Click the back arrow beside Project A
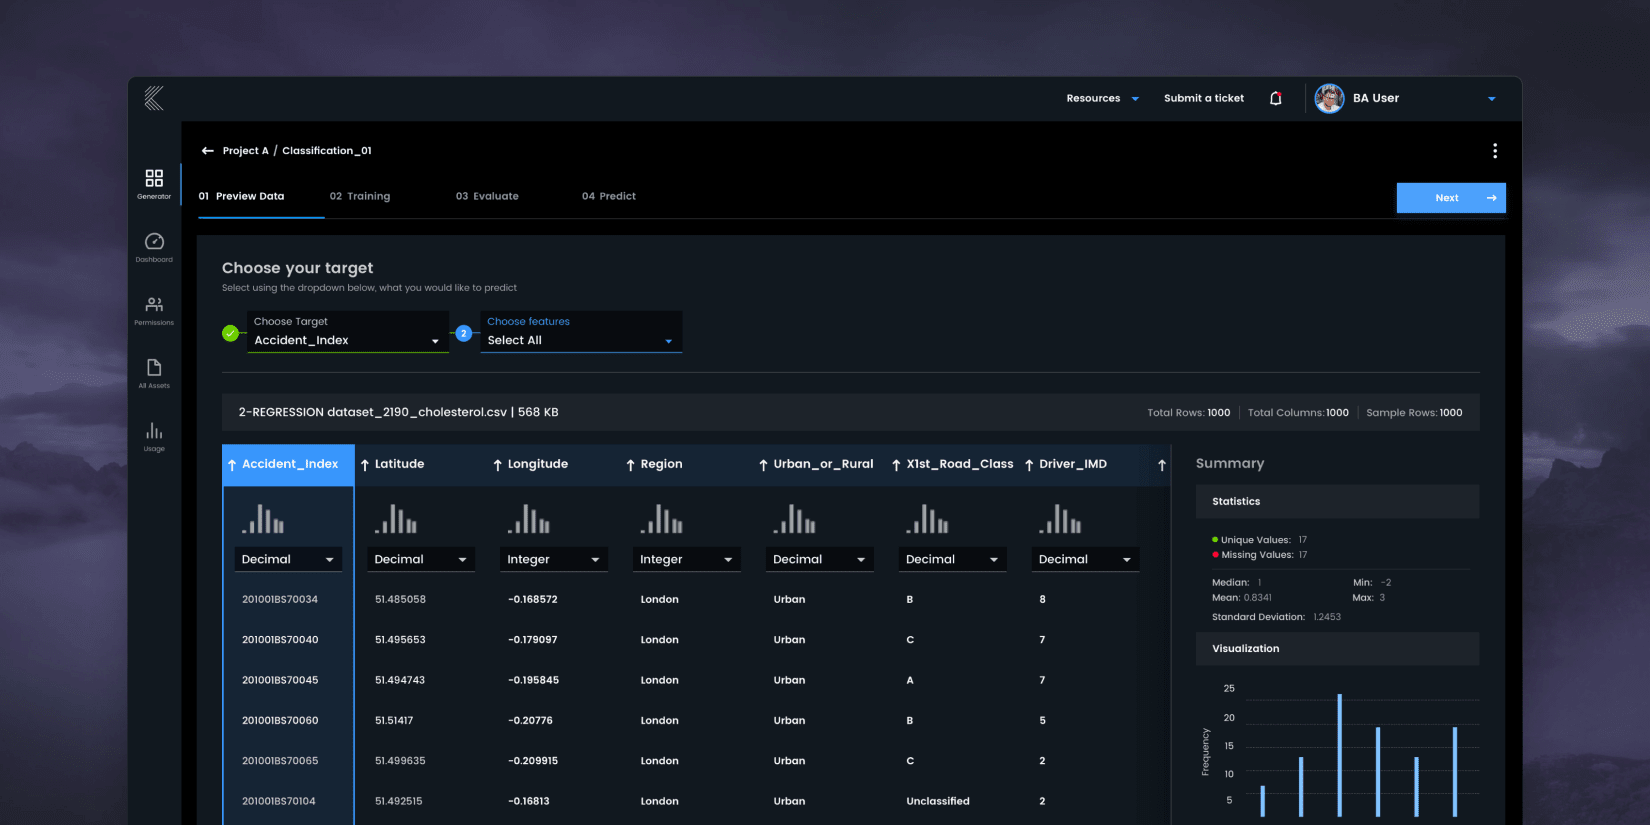1650x825 pixels. [208, 151]
